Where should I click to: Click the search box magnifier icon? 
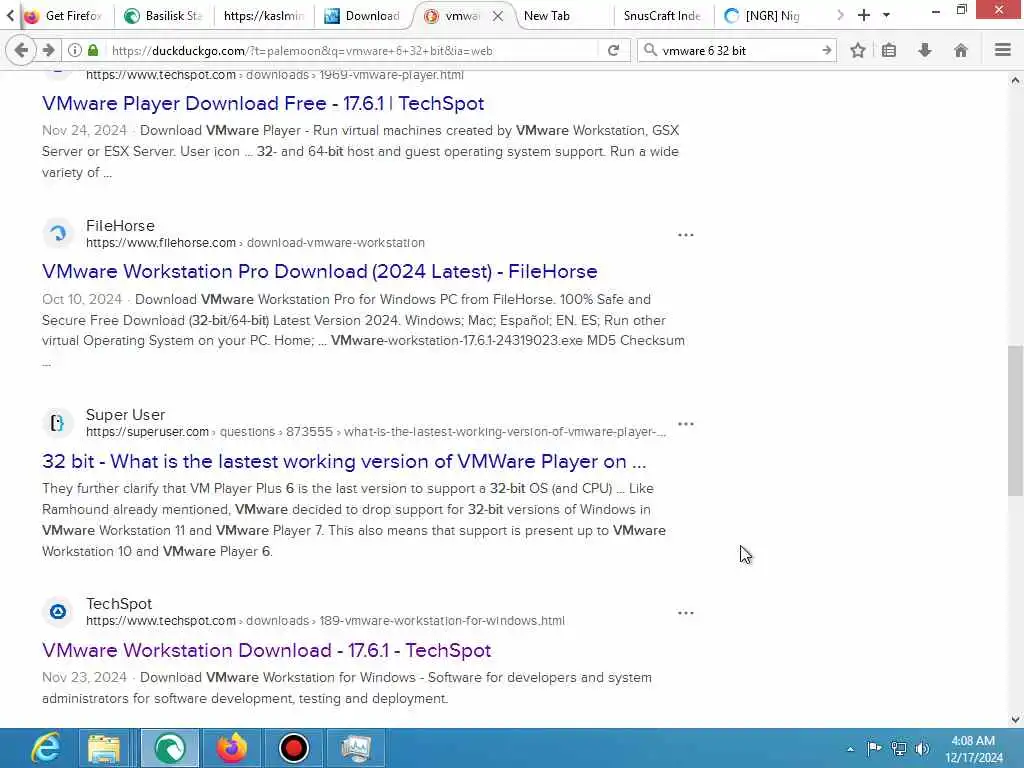pyautogui.click(x=650, y=50)
